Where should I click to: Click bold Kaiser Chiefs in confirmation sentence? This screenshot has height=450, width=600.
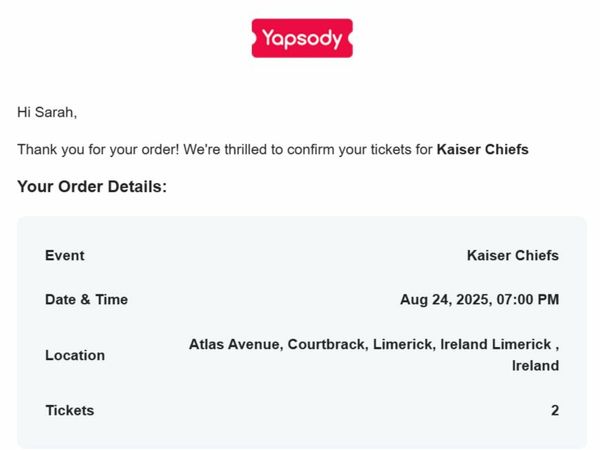click(x=483, y=149)
